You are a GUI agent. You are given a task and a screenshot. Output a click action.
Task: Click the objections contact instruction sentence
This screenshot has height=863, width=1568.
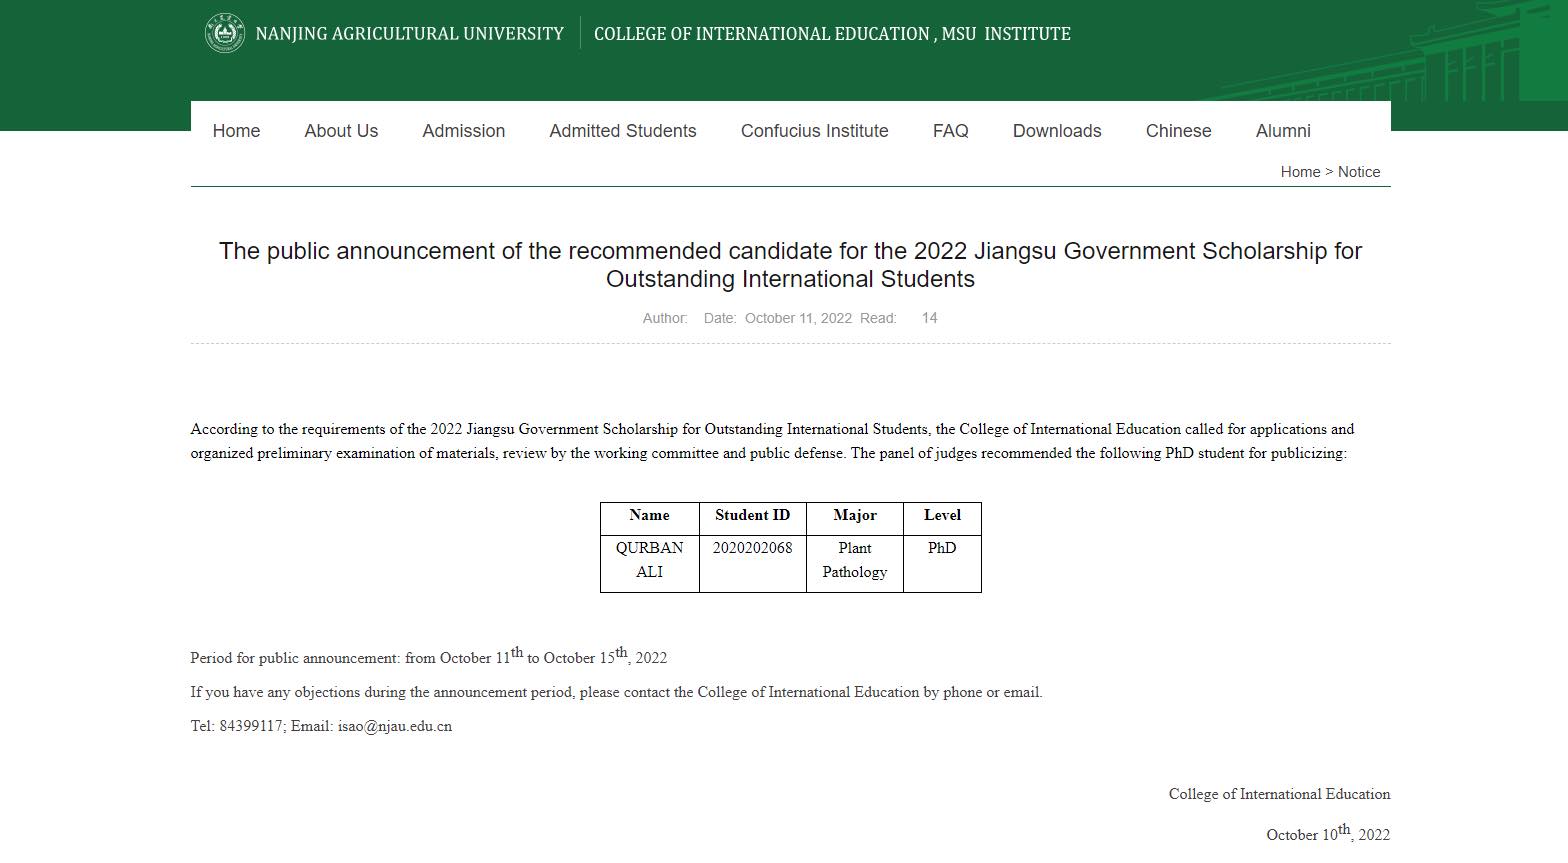pos(616,692)
